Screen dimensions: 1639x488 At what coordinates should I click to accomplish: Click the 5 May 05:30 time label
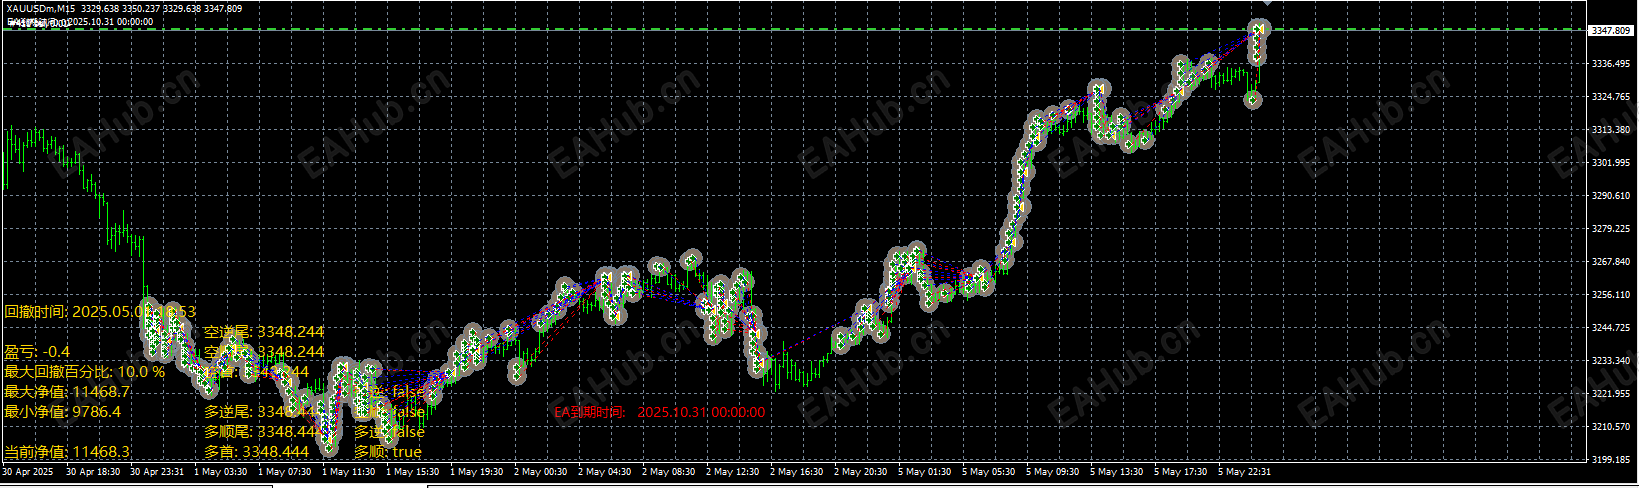tap(989, 472)
